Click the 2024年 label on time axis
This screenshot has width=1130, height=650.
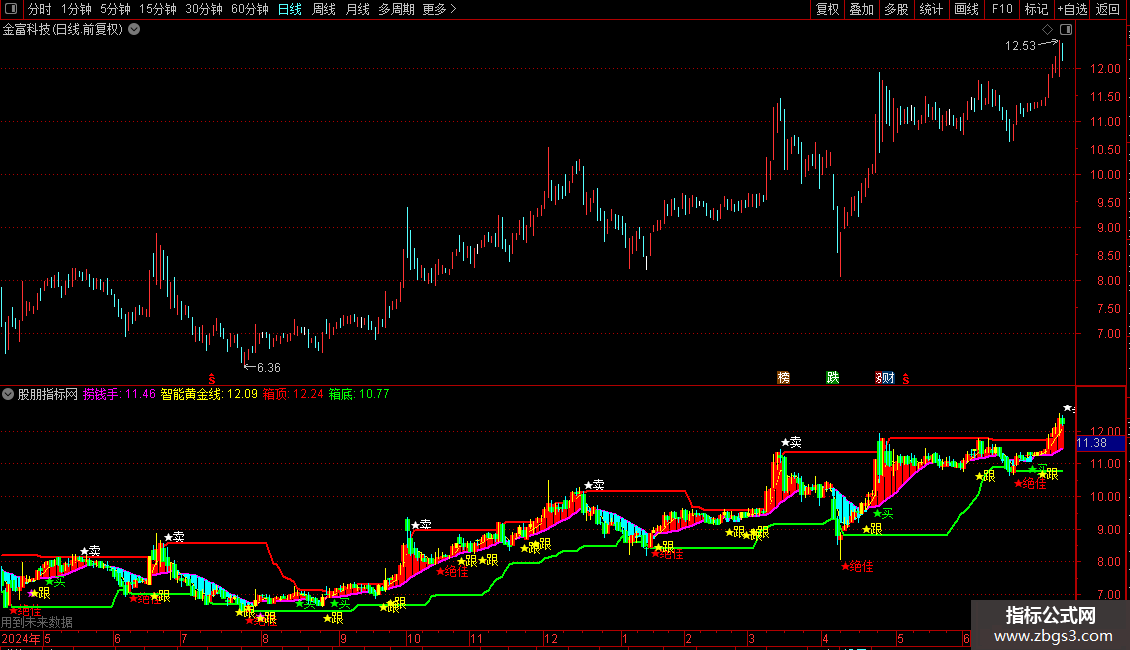pos(21,638)
